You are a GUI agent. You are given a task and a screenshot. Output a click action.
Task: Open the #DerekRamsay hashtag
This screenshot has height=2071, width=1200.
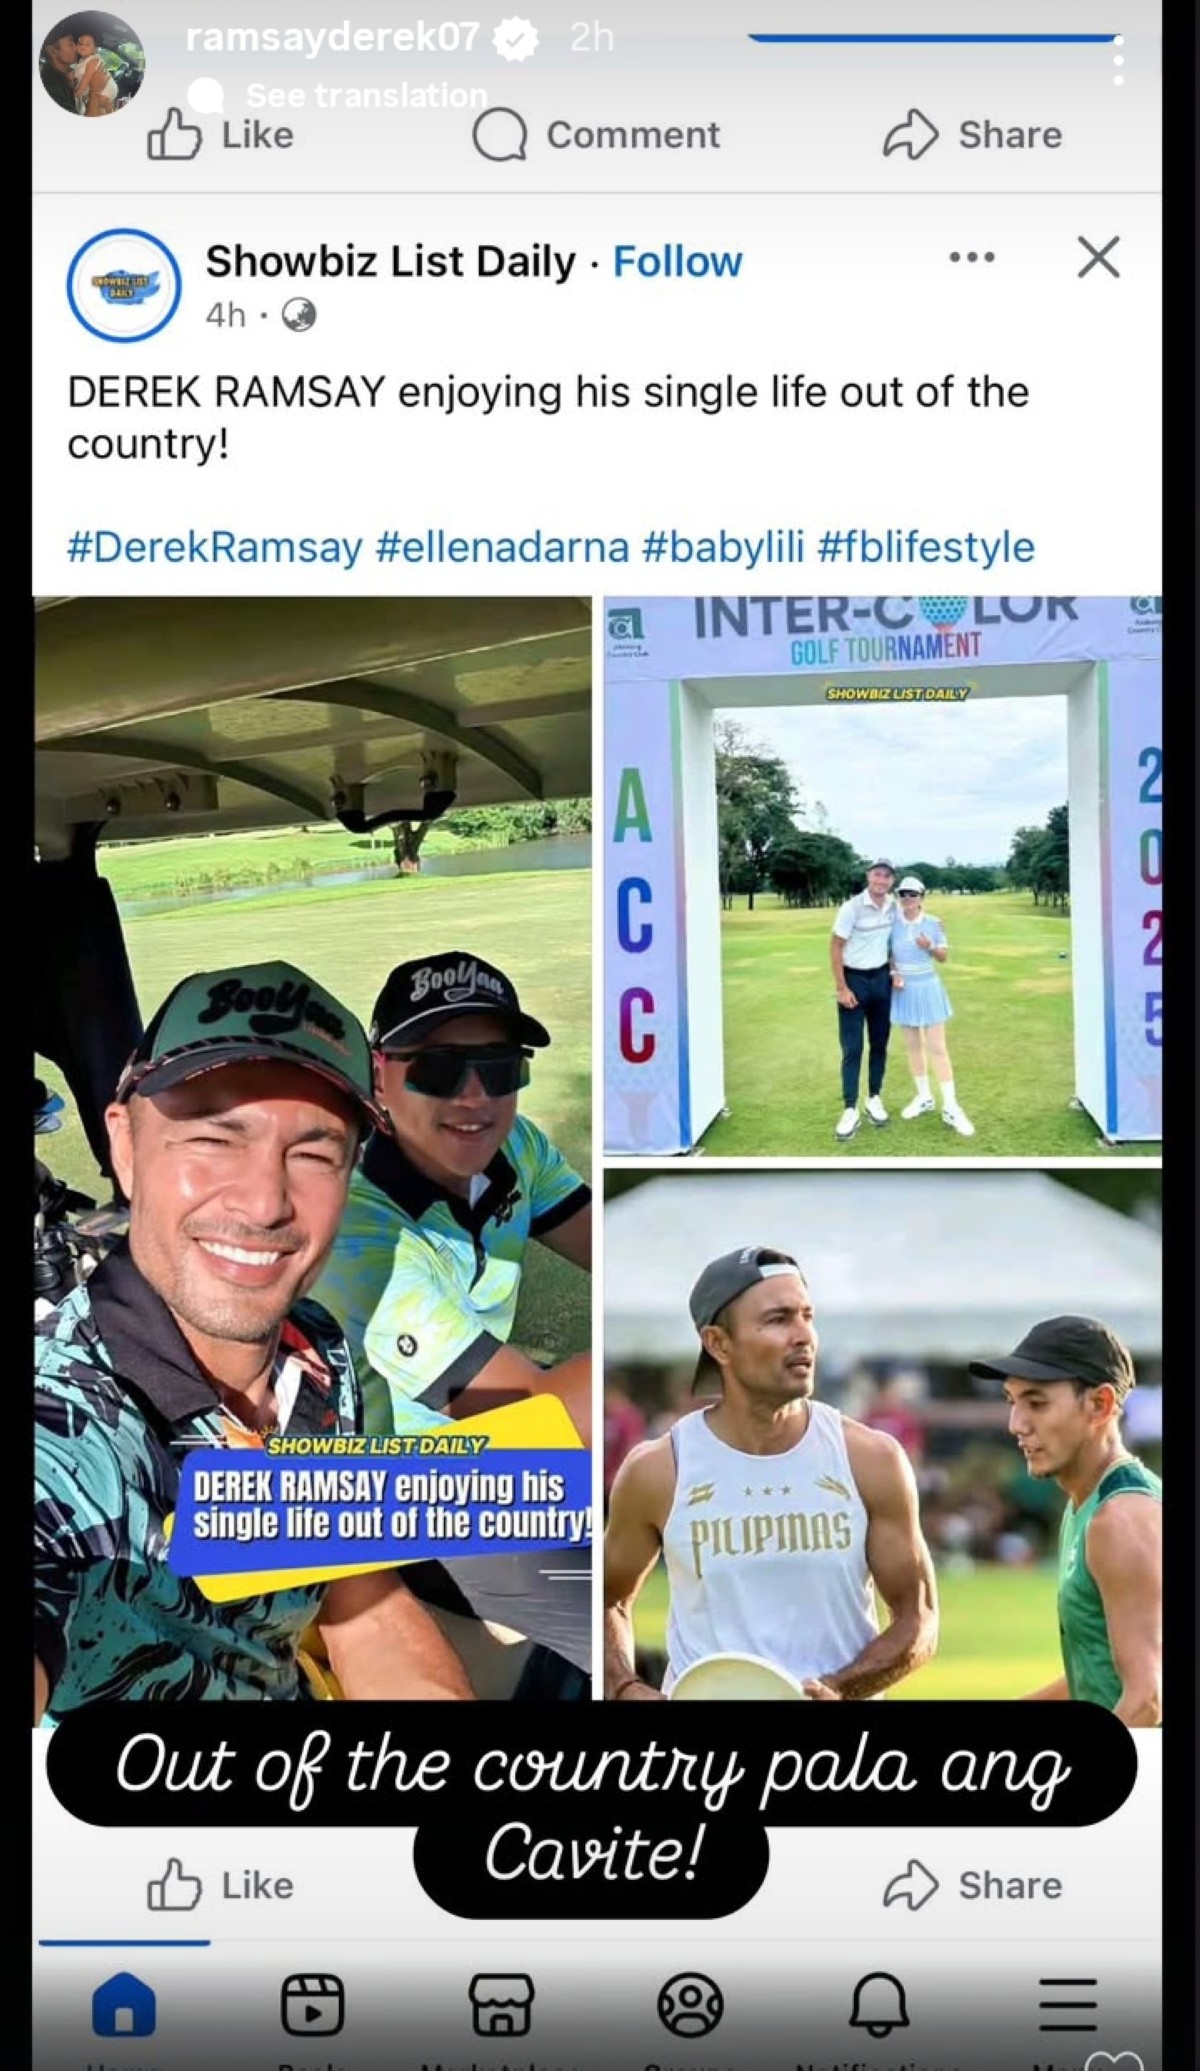(214, 547)
